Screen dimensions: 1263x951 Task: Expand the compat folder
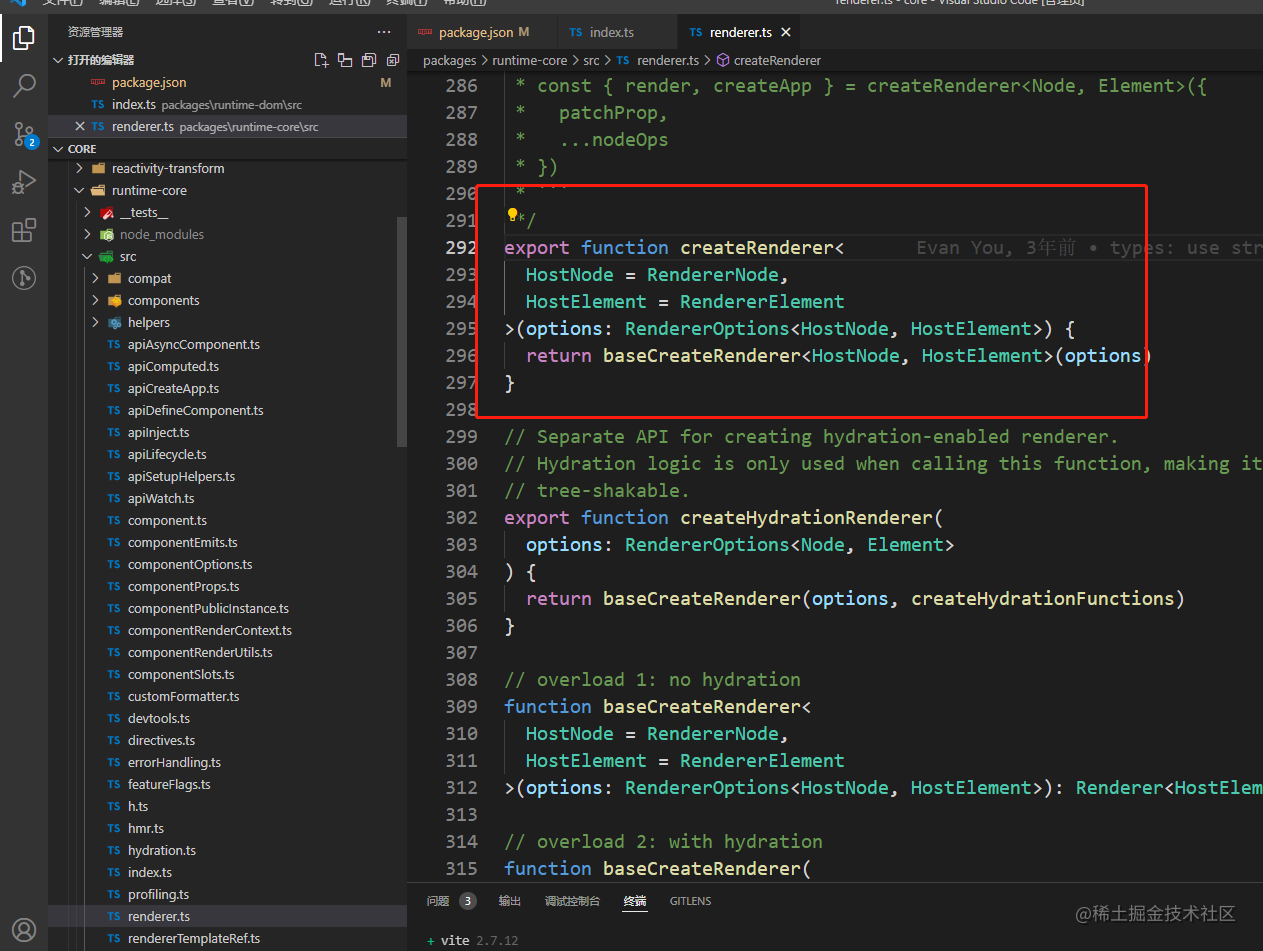[96, 278]
